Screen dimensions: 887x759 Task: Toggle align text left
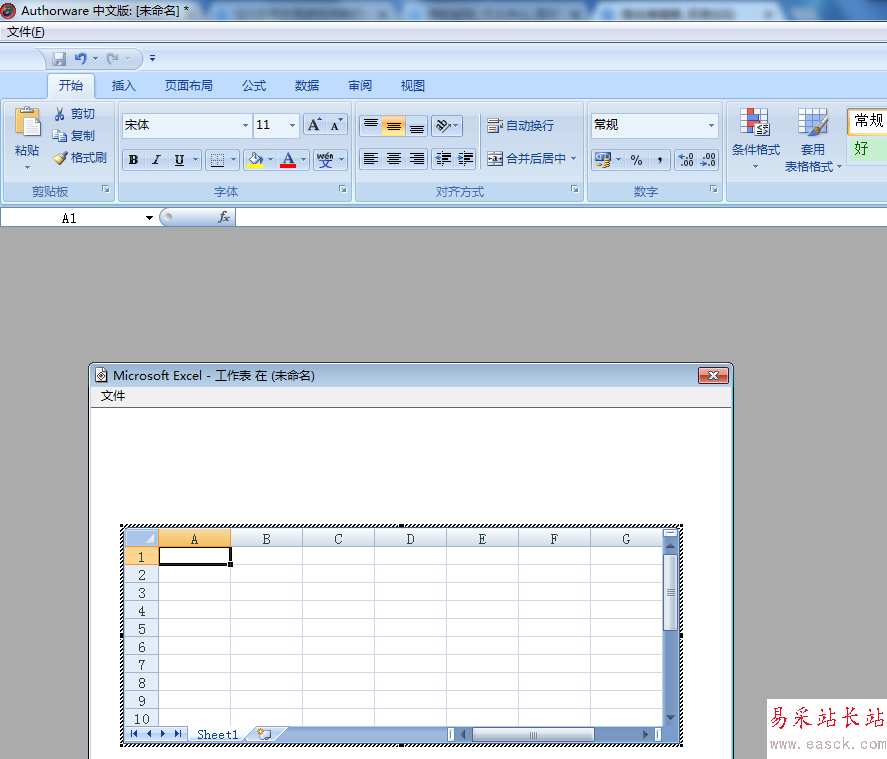(x=371, y=159)
